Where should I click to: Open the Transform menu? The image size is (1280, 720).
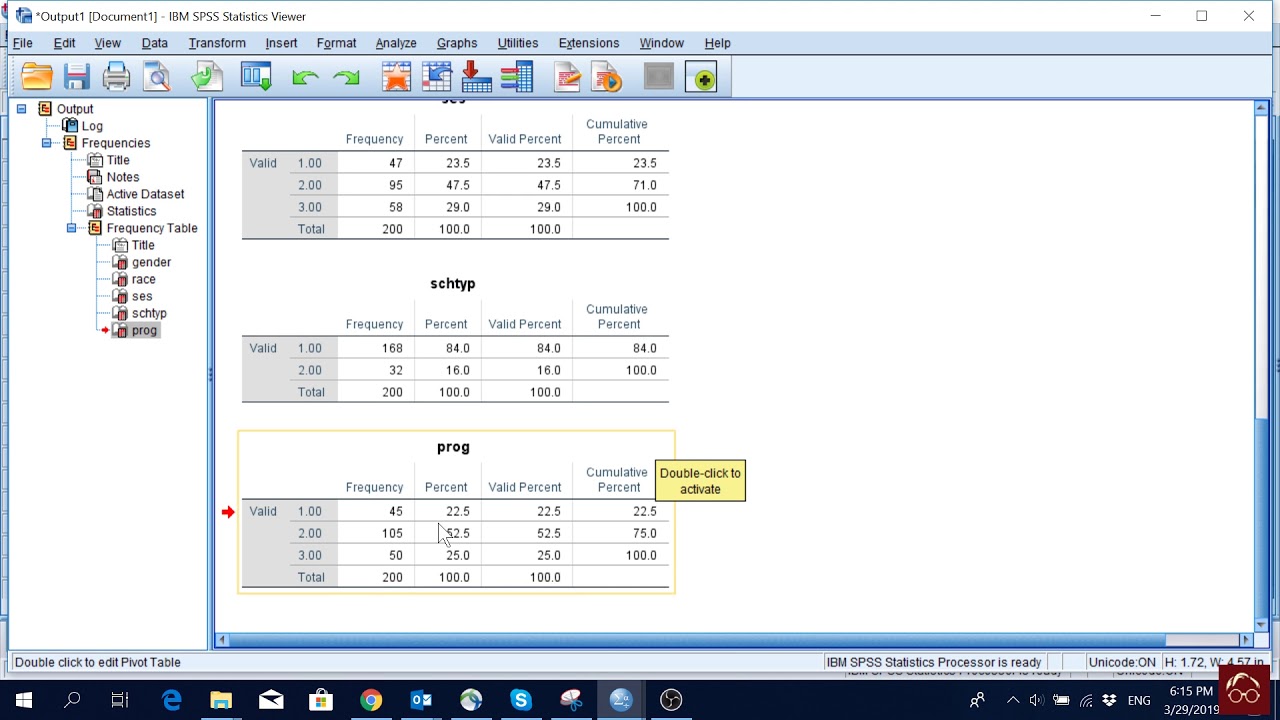[x=217, y=43]
